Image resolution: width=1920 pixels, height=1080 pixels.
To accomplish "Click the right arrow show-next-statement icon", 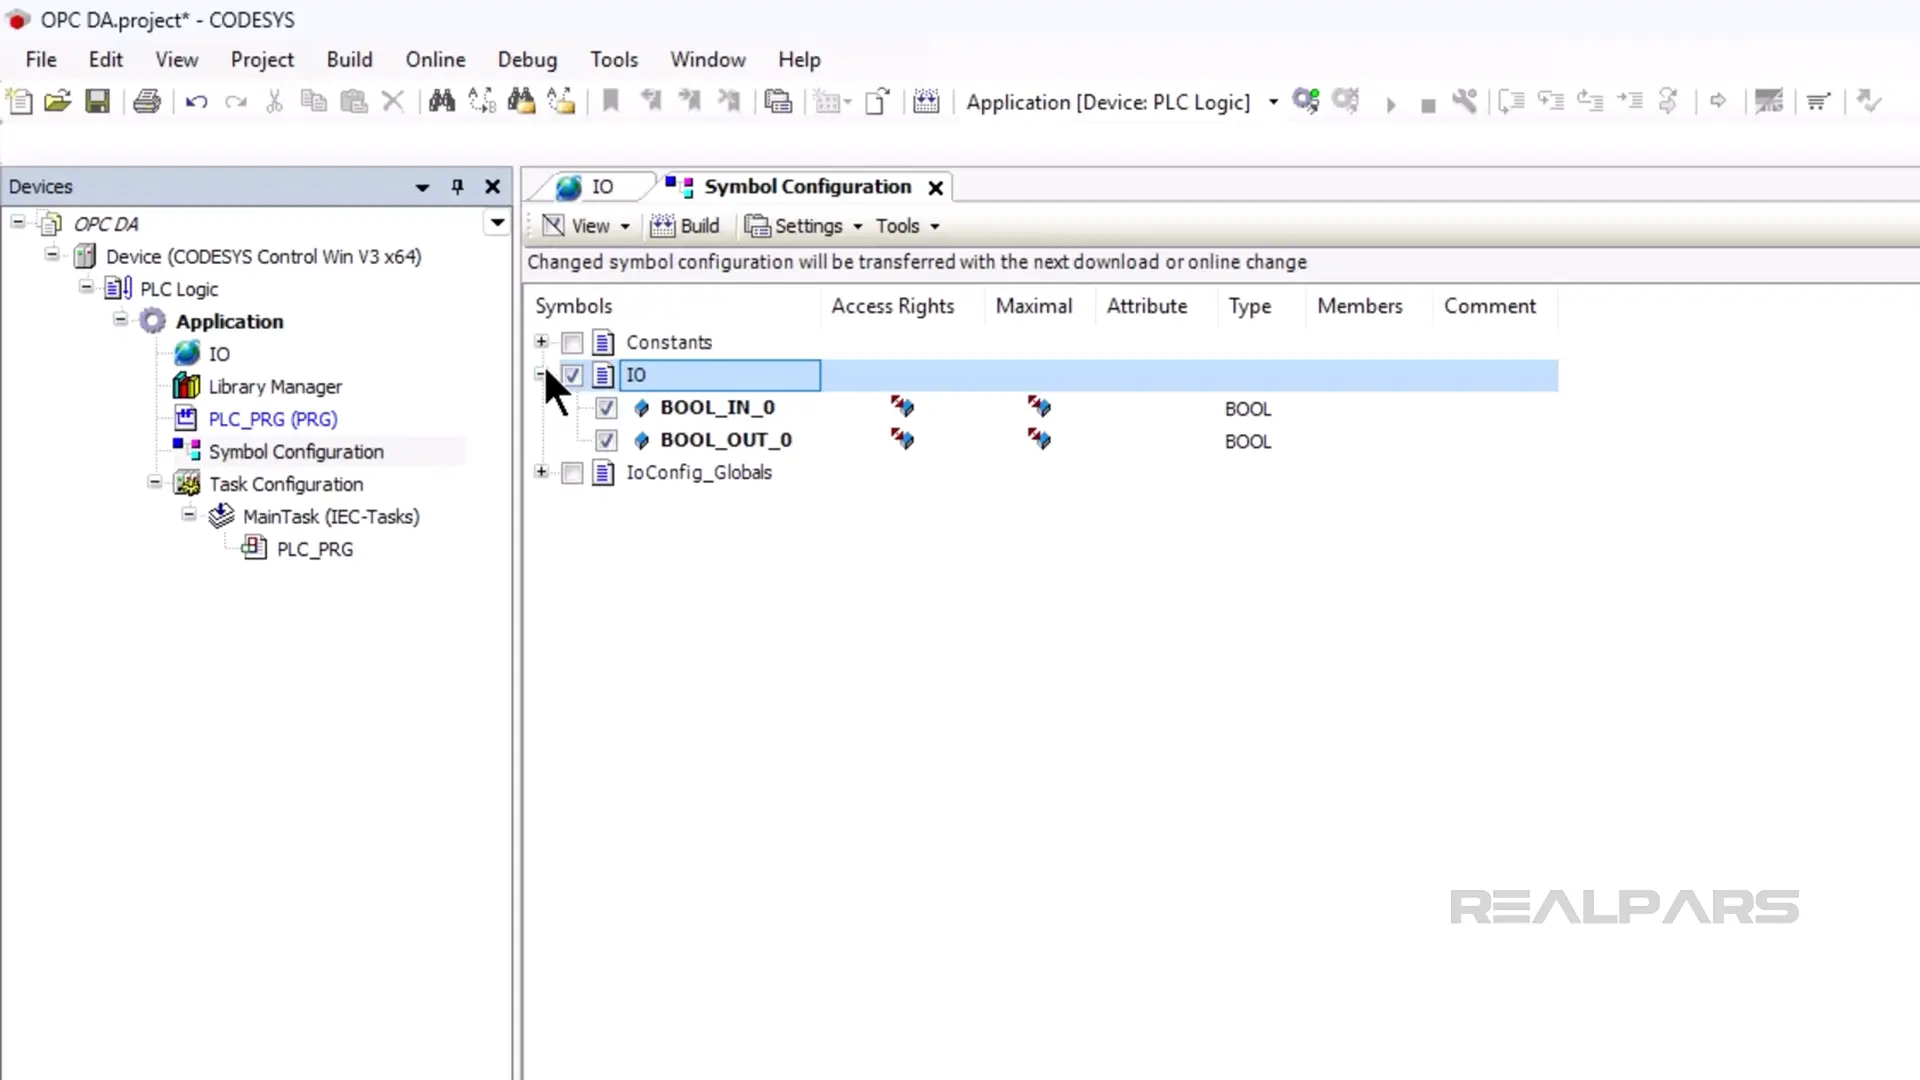I will (x=1718, y=101).
